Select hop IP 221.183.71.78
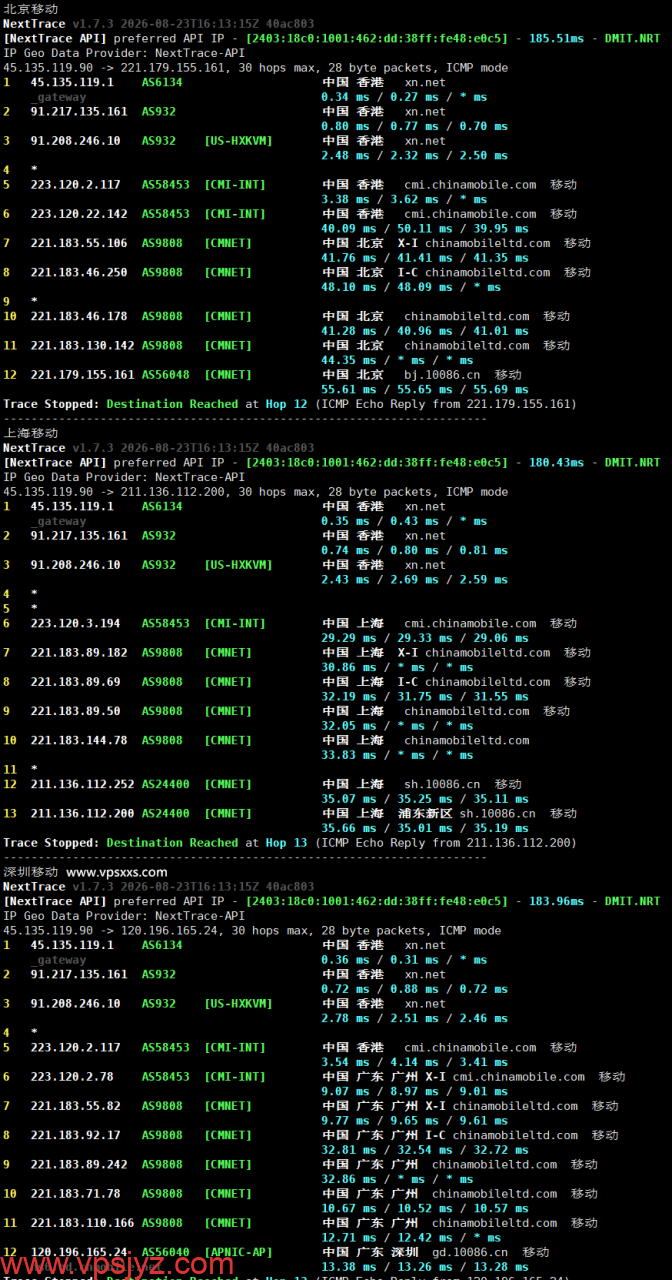672x1280 pixels. click(75, 1194)
